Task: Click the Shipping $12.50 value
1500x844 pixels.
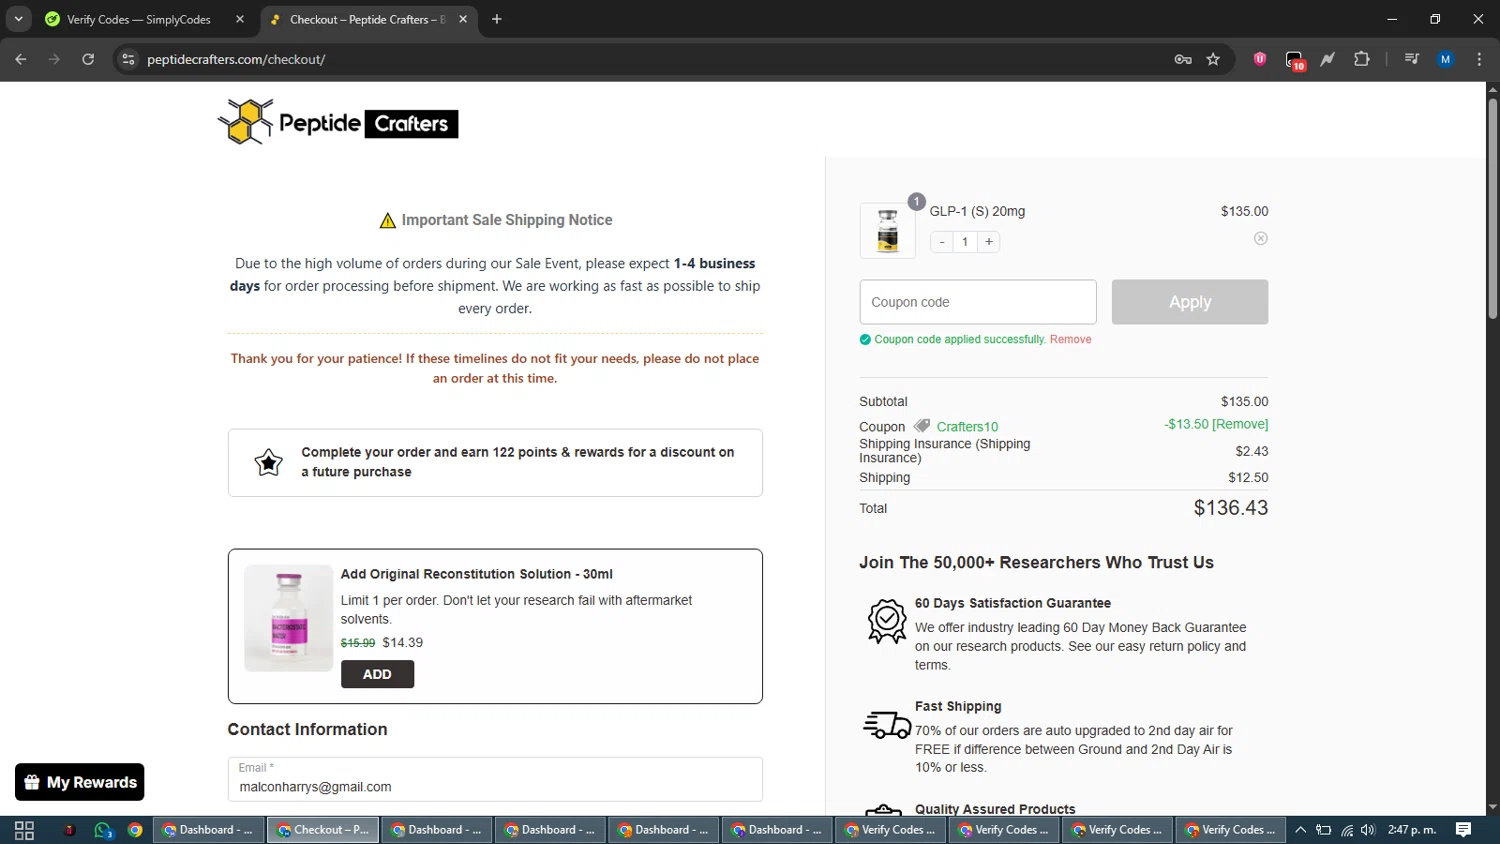Action: pyautogui.click(x=1248, y=478)
